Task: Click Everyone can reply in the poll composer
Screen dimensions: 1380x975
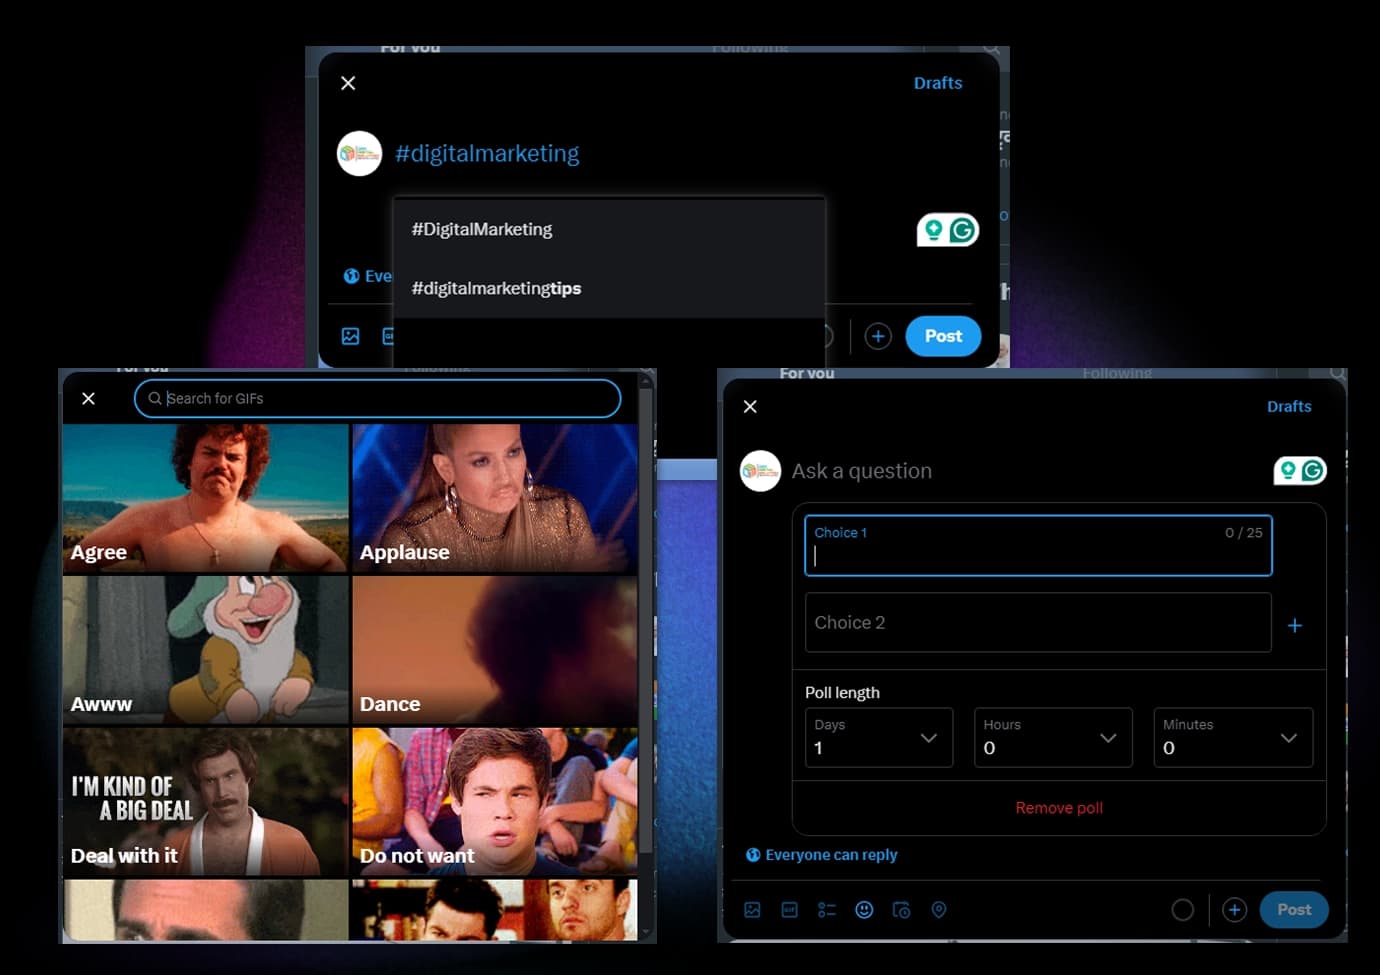Action: pos(830,855)
